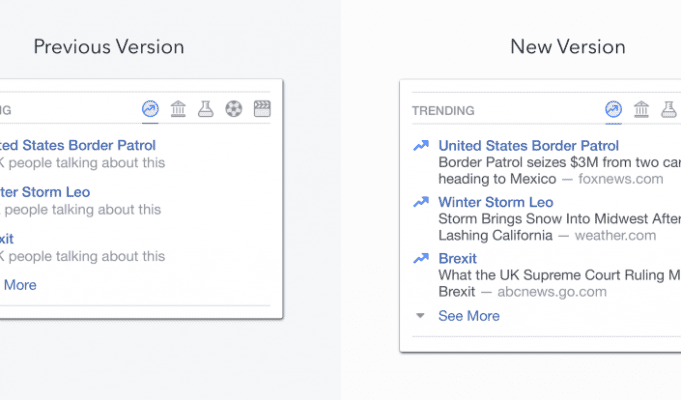This screenshot has height=400, width=681.
Task: Open Politics icon in previous version panel
Action: [178, 109]
